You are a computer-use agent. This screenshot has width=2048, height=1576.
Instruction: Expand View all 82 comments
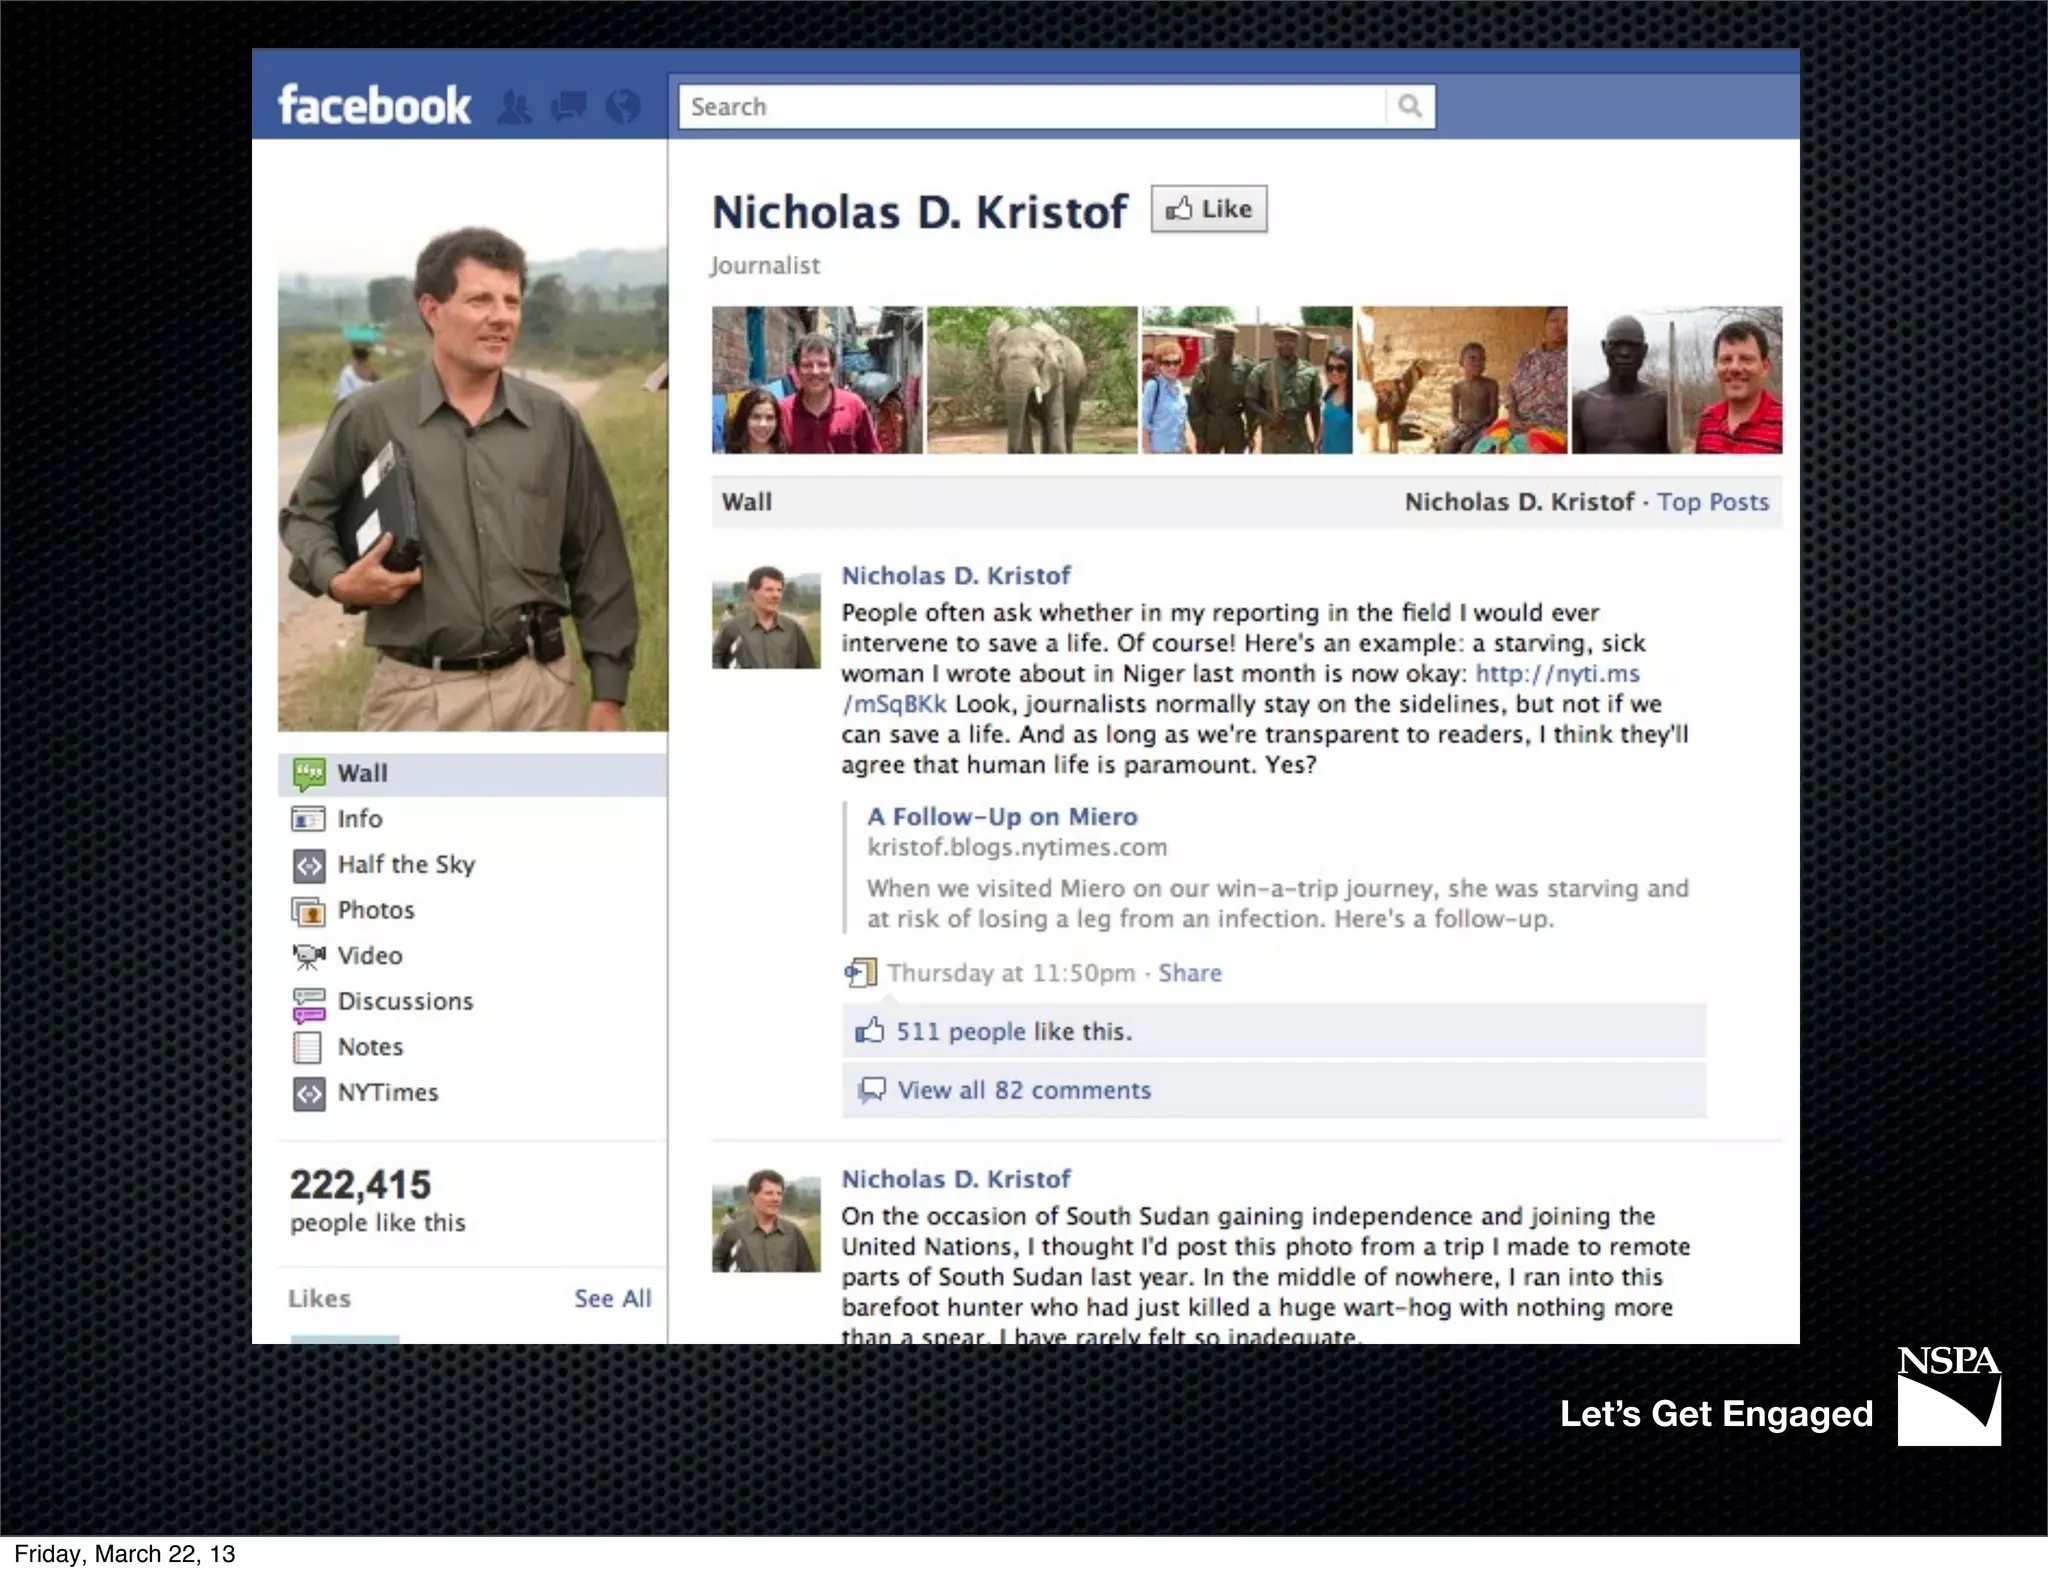(x=1023, y=1090)
